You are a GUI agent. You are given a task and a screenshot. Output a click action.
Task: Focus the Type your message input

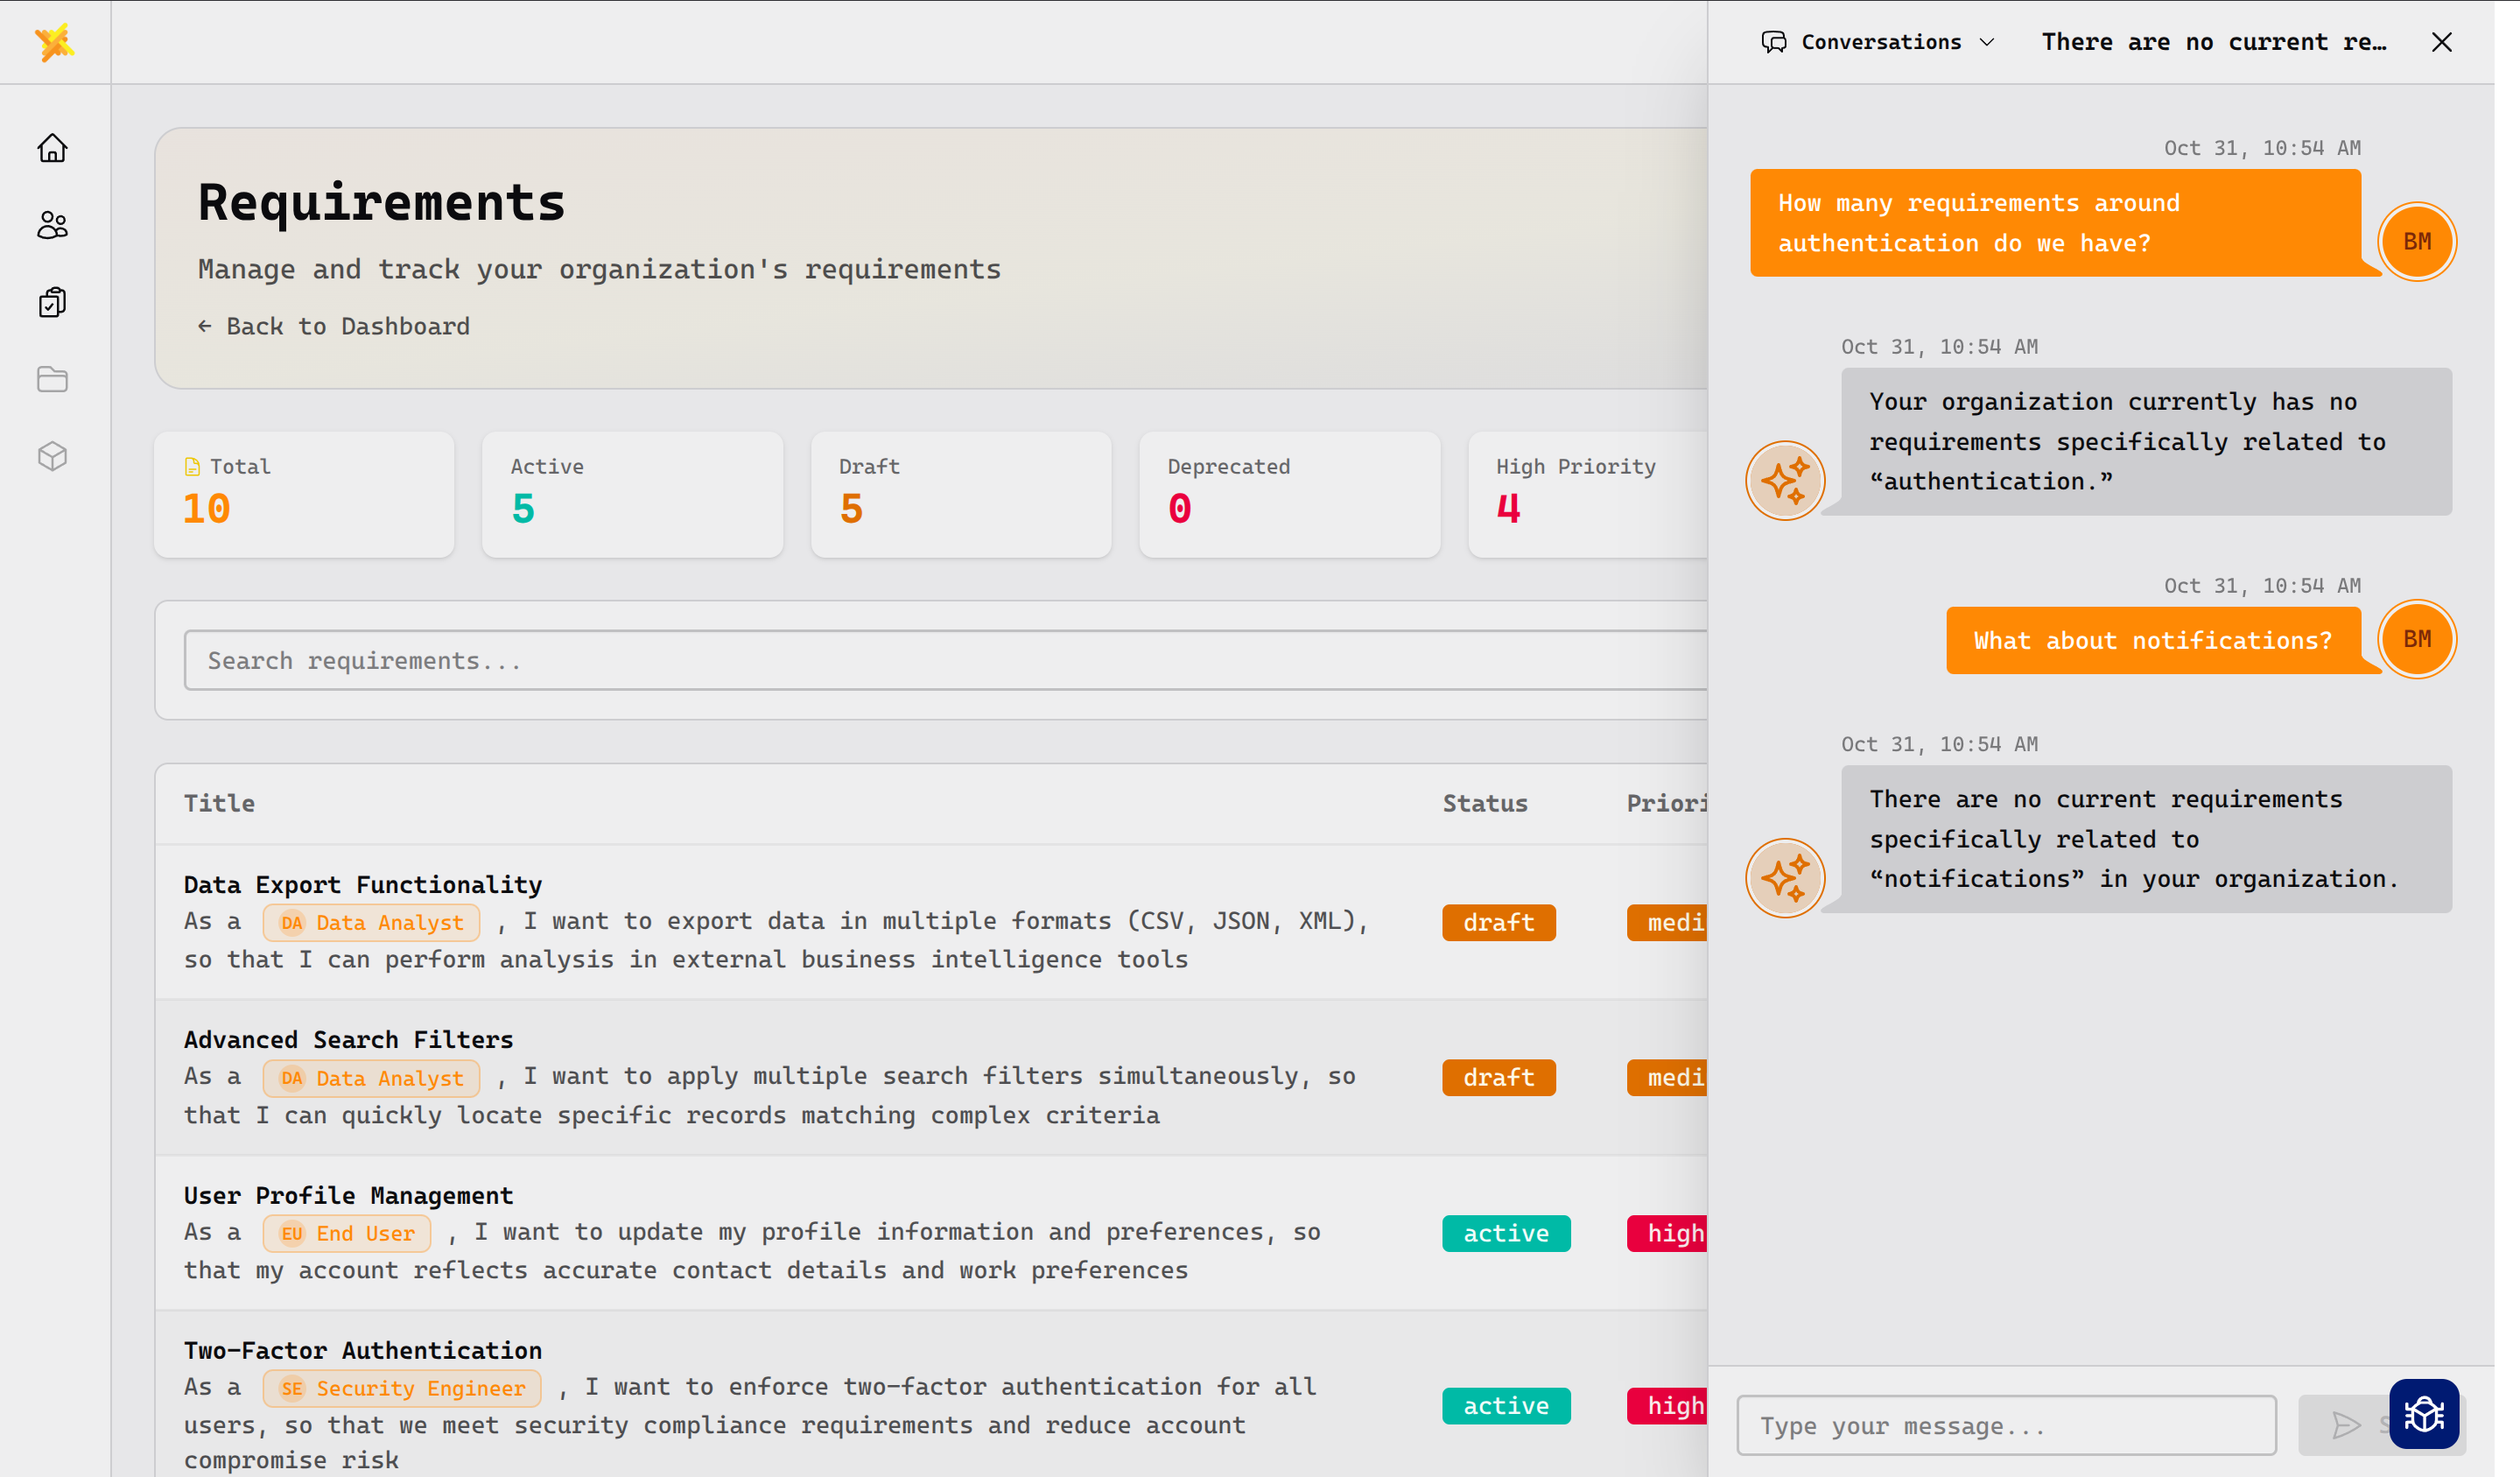click(x=2005, y=1425)
